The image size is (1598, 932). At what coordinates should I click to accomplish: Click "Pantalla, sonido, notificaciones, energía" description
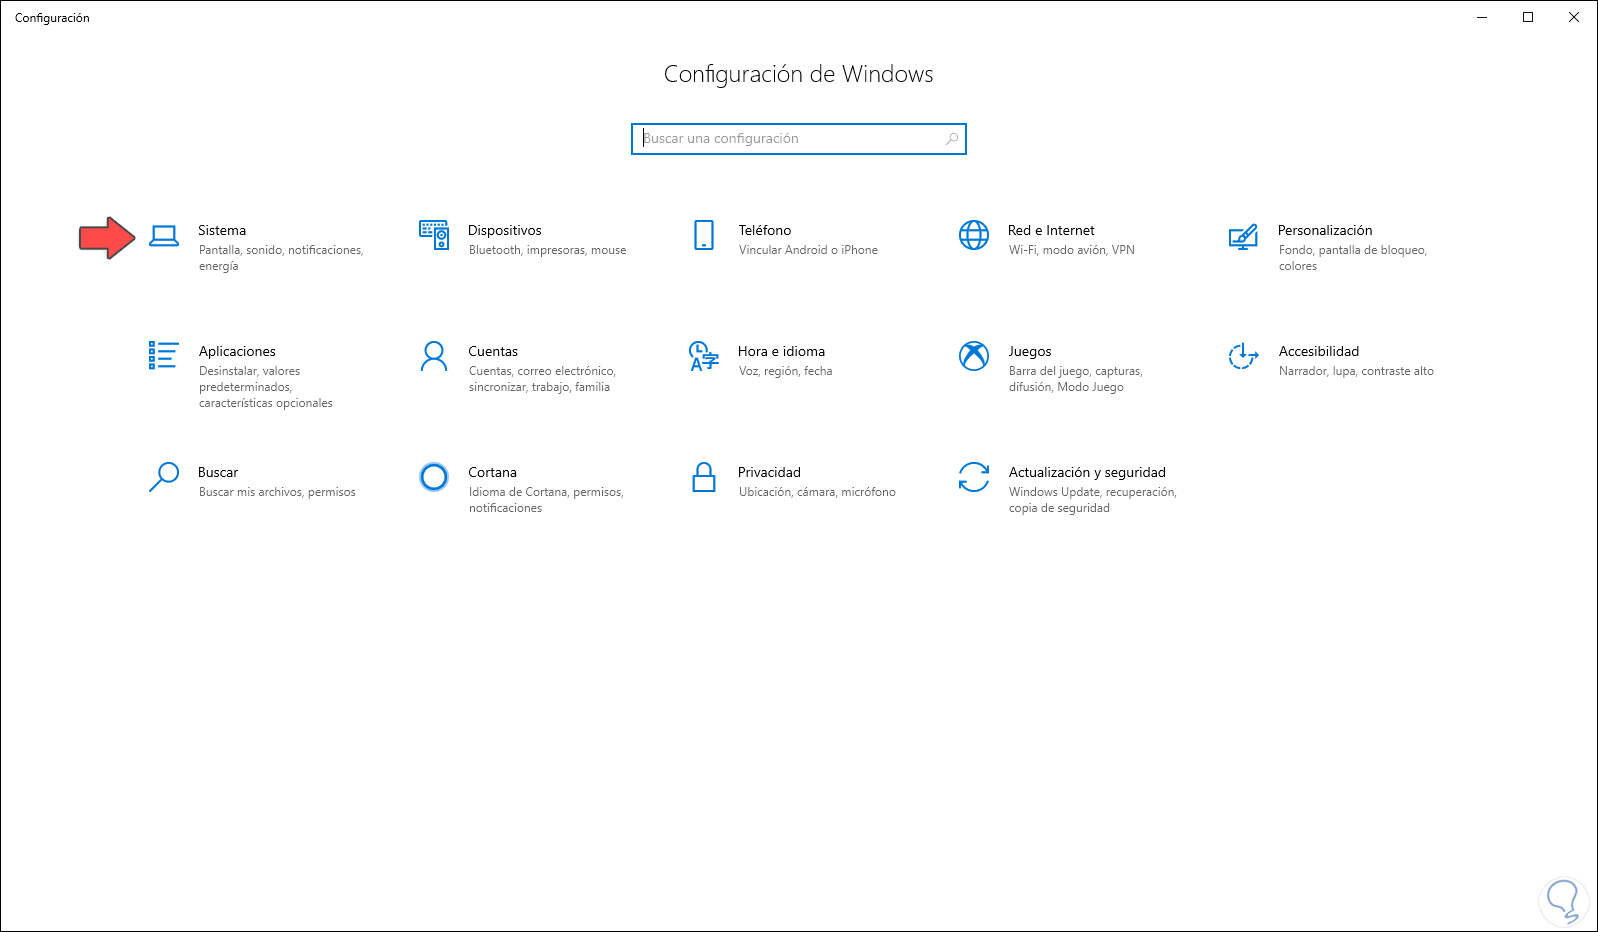(x=281, y=258)
